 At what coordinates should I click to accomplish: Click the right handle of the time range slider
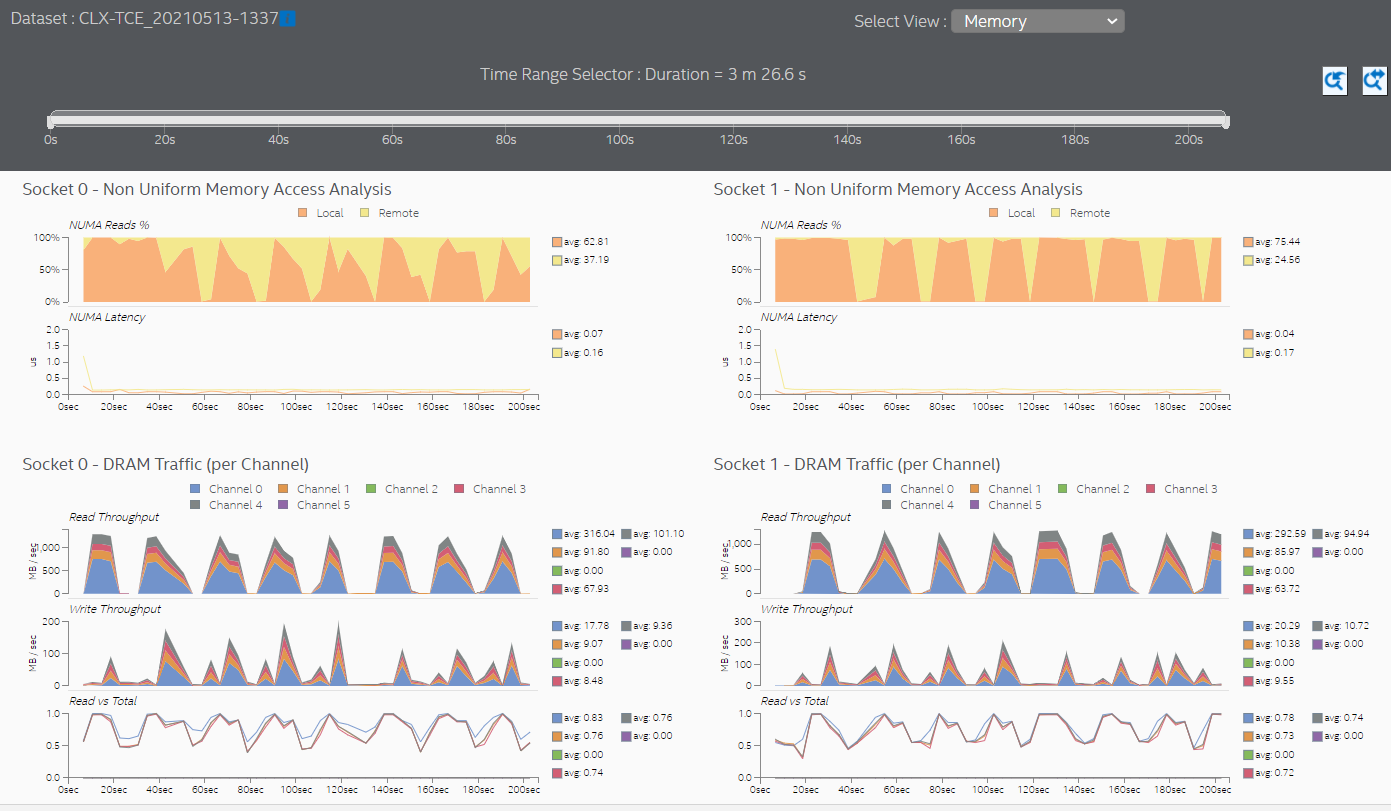point(1226,122)
